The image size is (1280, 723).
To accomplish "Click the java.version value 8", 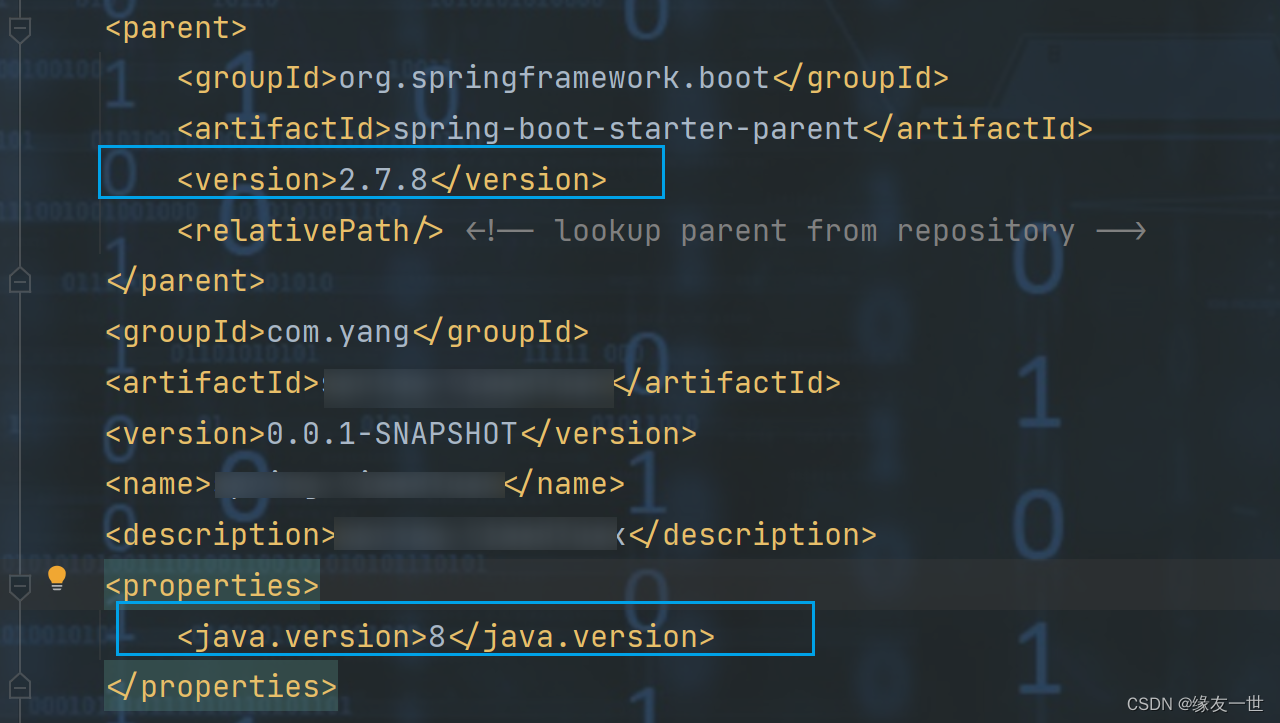I will tap(437, 637).
